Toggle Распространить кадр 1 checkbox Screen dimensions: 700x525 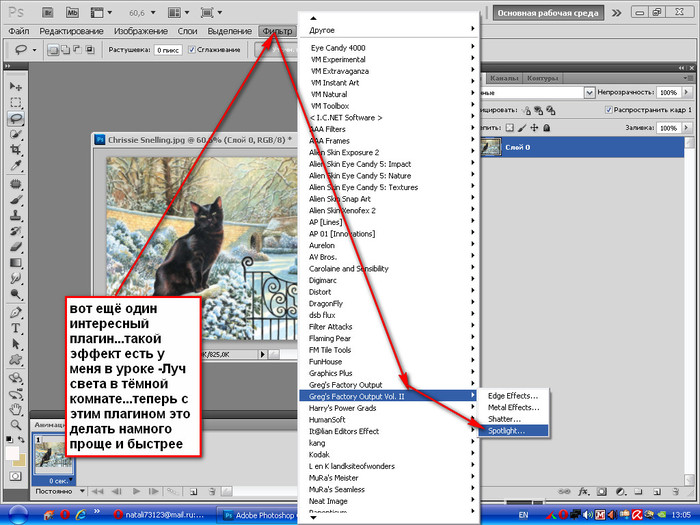pyautogui.click(x=608, y=109)
